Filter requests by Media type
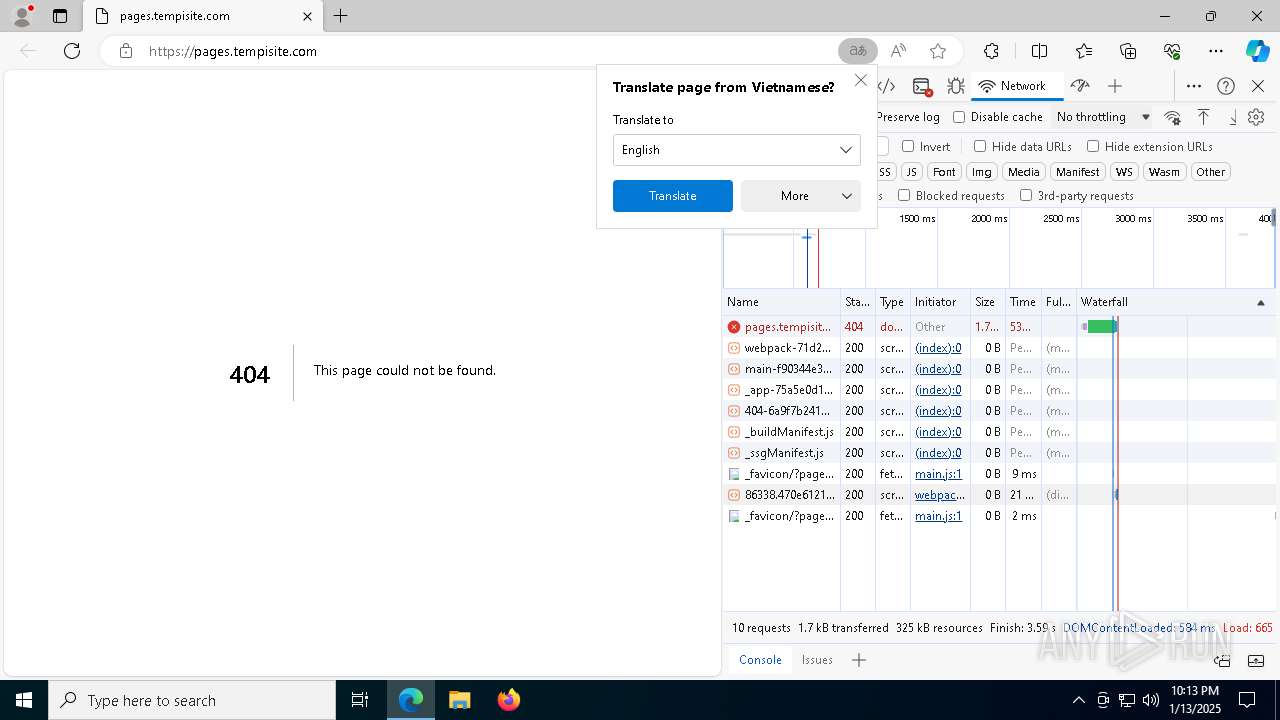Viewport: 1280px width, 720px height. [1023, 172]
